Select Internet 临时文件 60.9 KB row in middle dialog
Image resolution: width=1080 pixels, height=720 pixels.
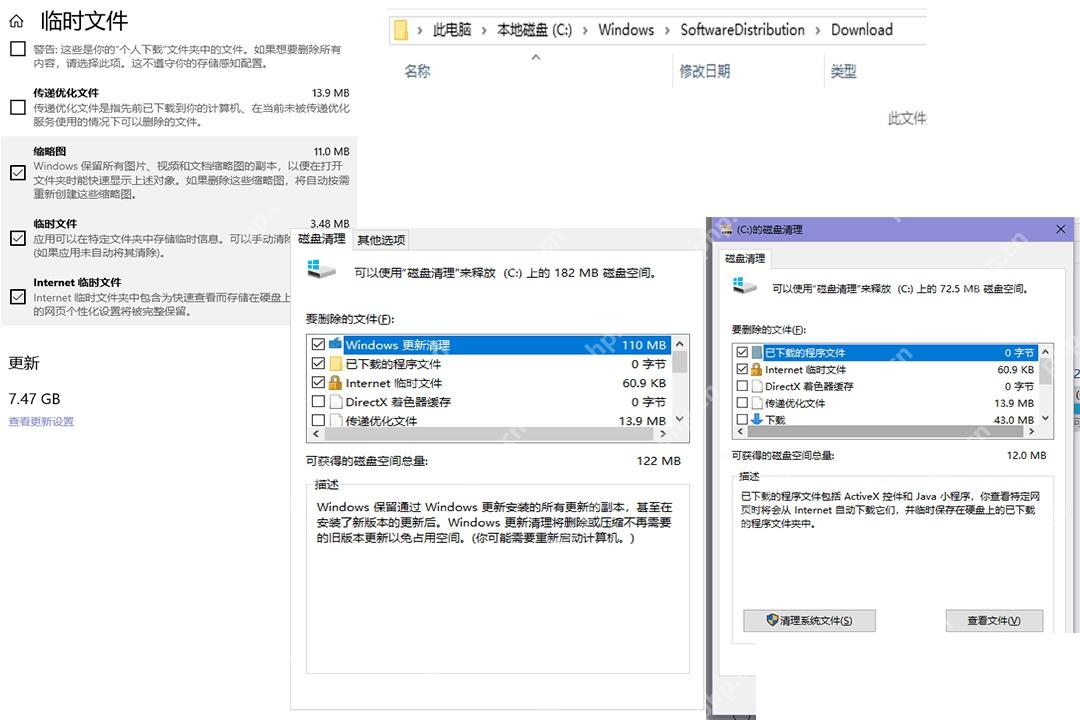pyautogui.click(x=490, y=382)
